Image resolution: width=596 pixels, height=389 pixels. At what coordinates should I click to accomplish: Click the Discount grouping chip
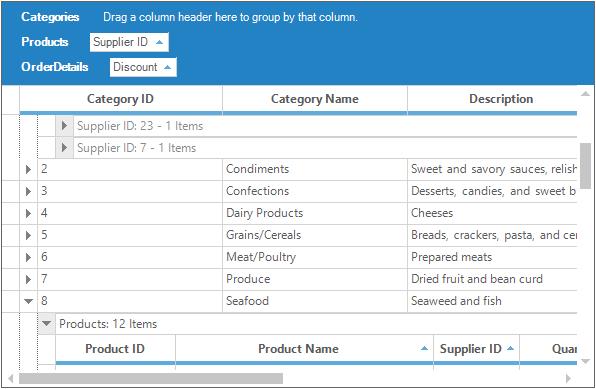pos(143,67)
